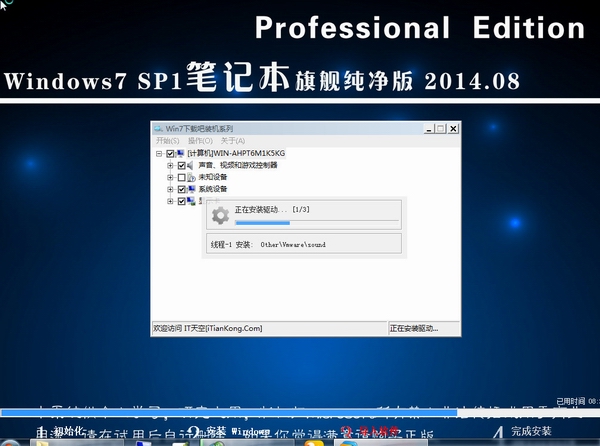Click the driver install progress bar [1/3]
Image resolution: width=600 pixels, height=446 pixels.
[317, 223]
